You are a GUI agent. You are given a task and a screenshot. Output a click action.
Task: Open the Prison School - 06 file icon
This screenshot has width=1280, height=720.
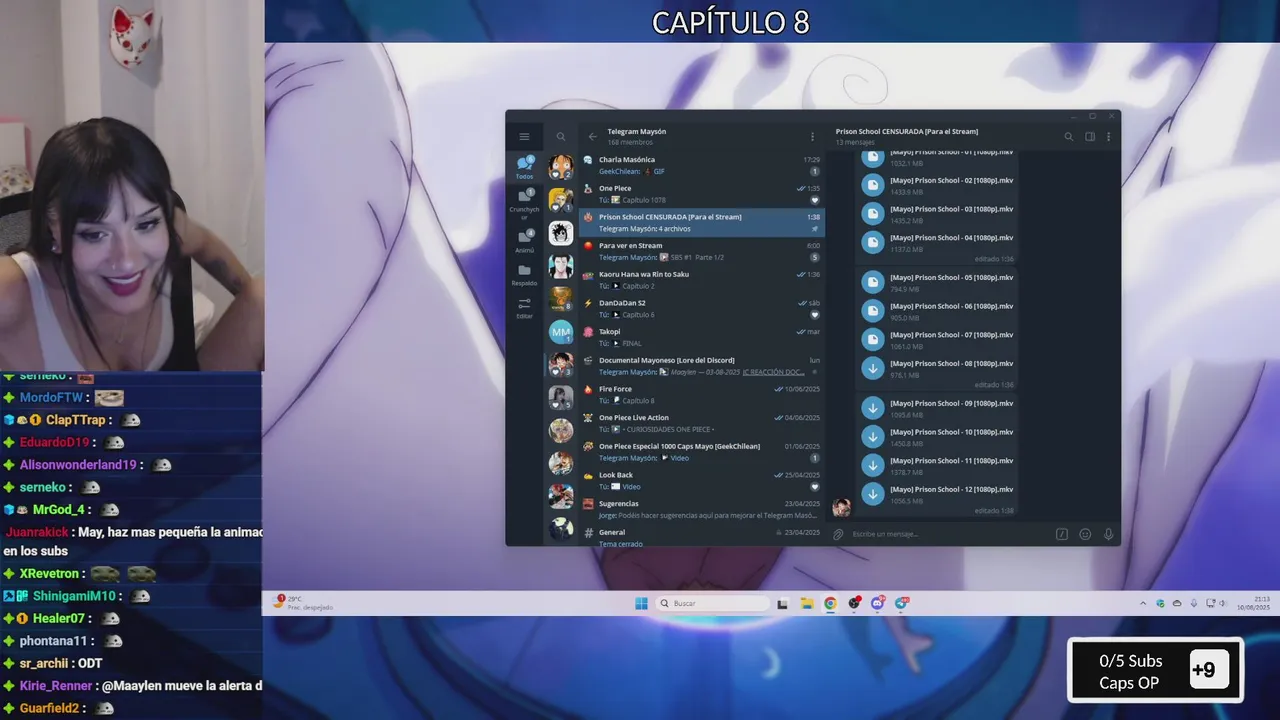pyautogui.click(x=873, y=311)
